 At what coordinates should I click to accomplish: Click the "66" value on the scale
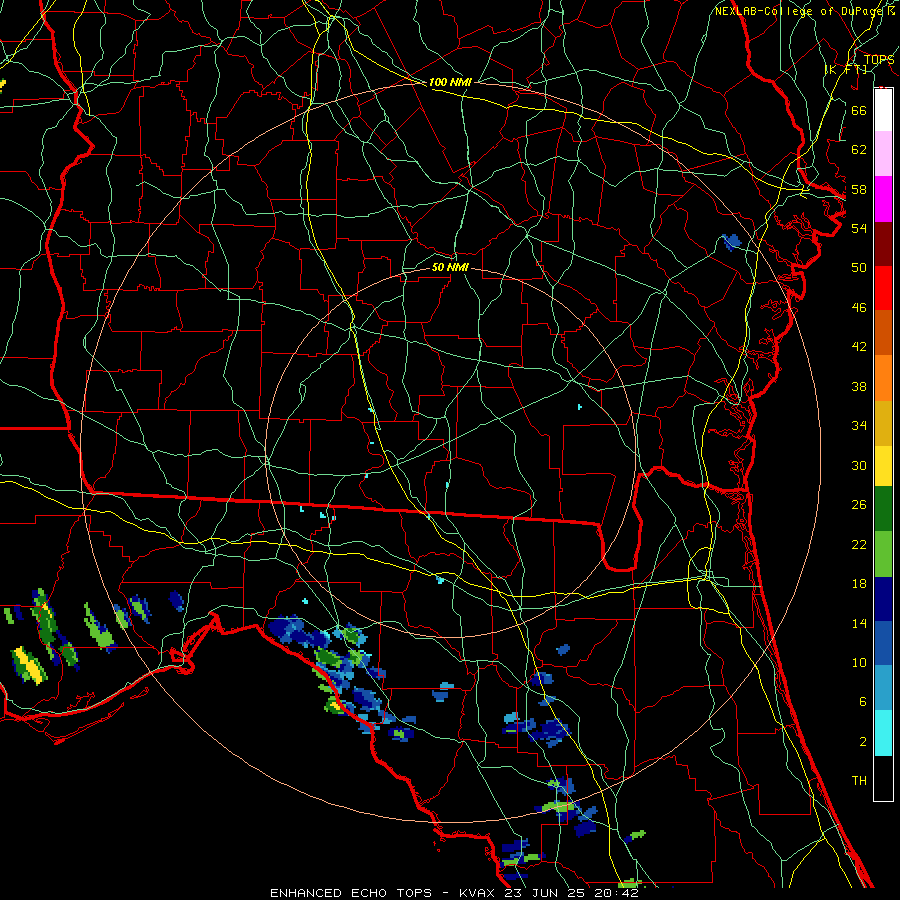pos(859,110)
